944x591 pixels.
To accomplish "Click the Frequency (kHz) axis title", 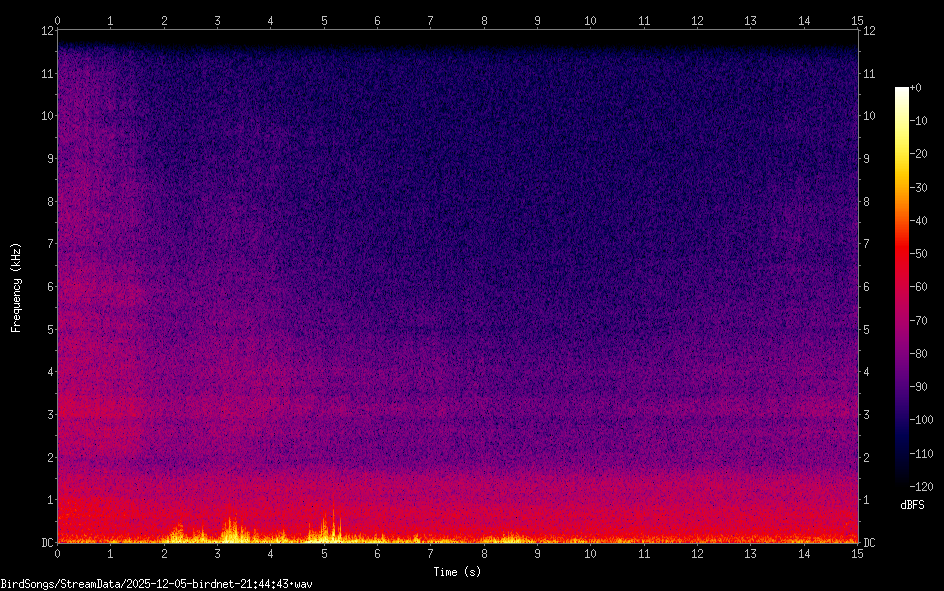I will pyautogui.click(x=16, y=287).
